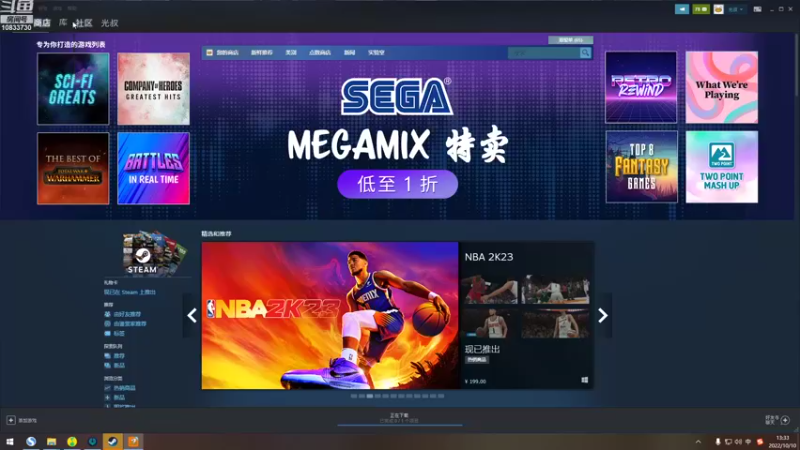
Task: Open the green notifications inbox button
Action: [701, 9]
